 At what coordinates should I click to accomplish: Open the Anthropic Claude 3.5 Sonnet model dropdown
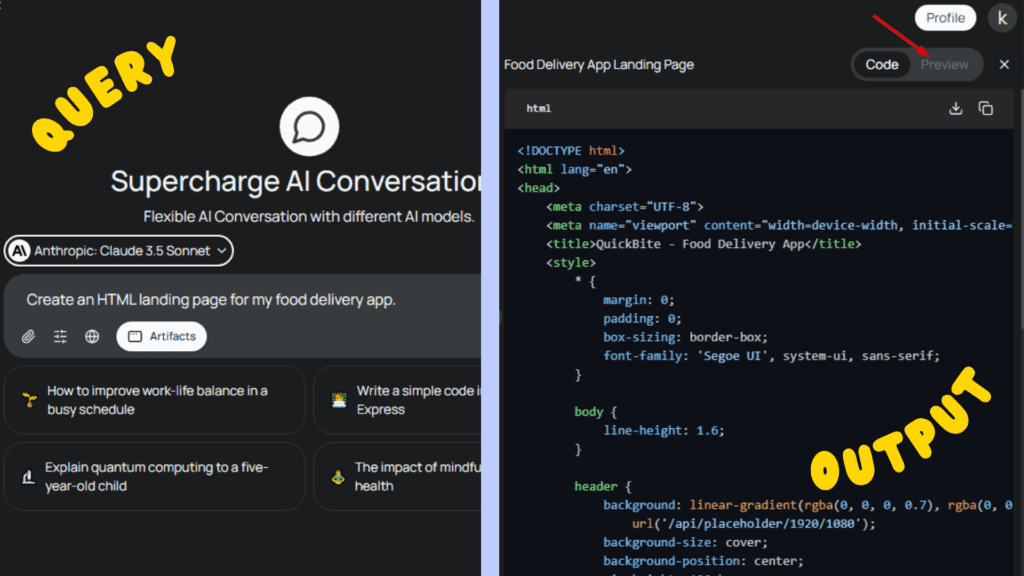(x=117, y=250)
